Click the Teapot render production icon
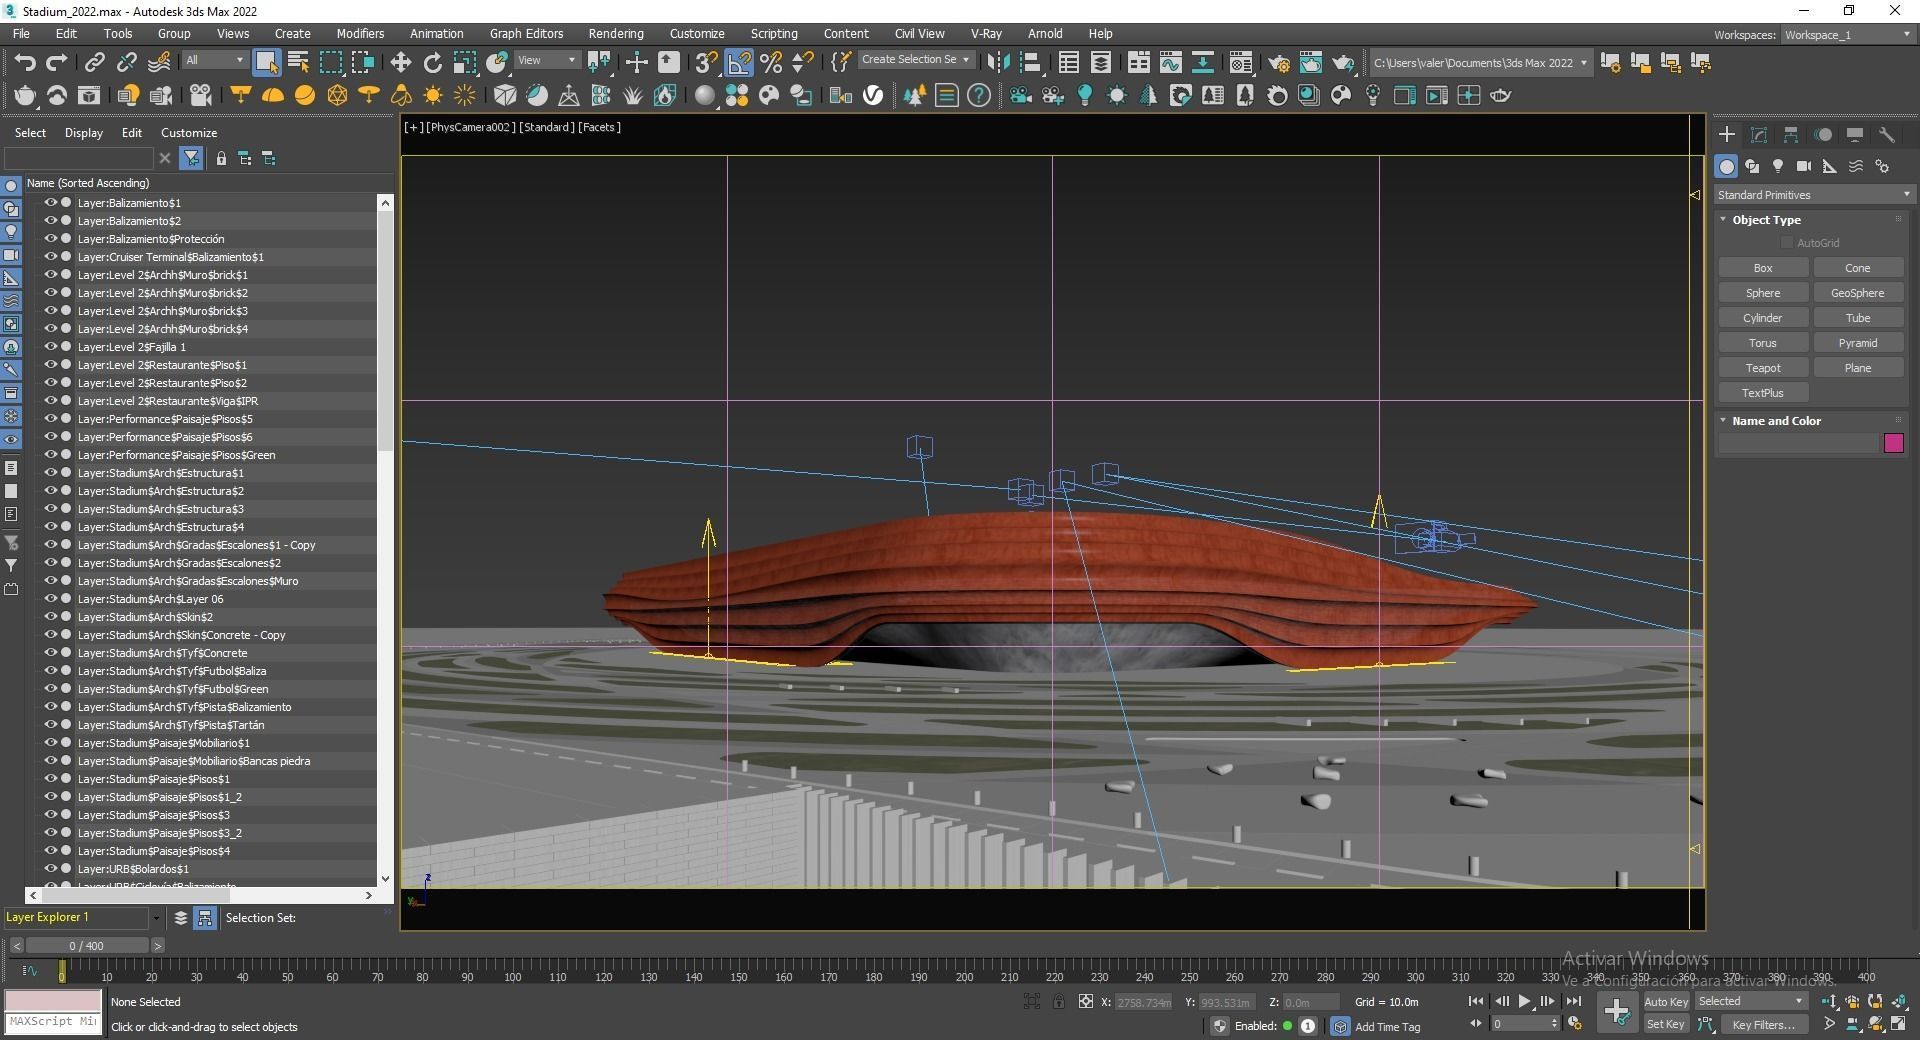The image size is (1920, 1040). click(1342, 62)
